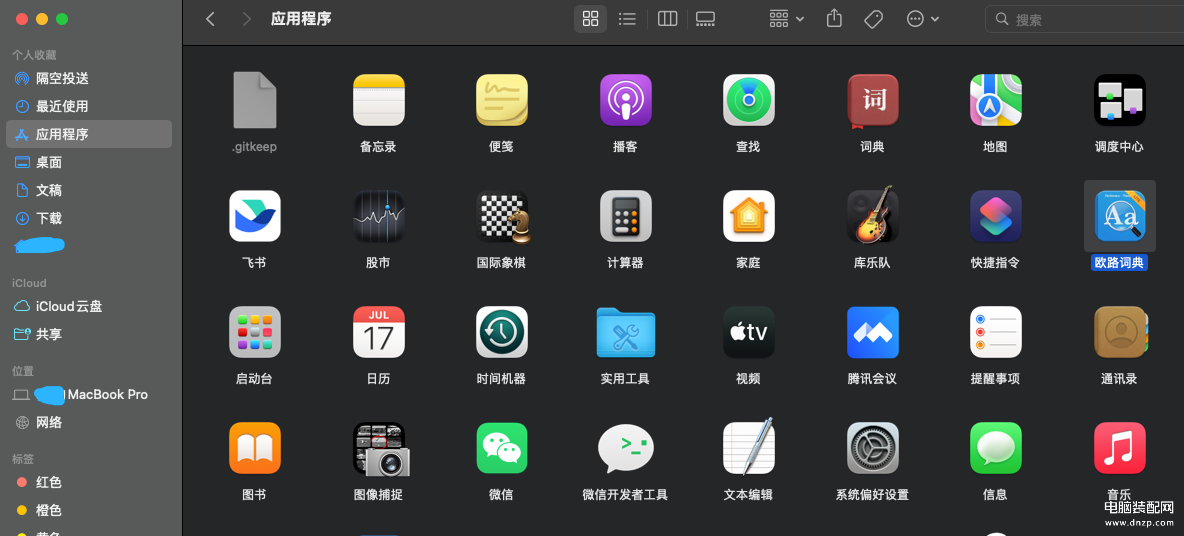The image size is (1184, 536).
Task: Open the 快捷指令 Shortcuts app icon
Action: tap(995, 216)
